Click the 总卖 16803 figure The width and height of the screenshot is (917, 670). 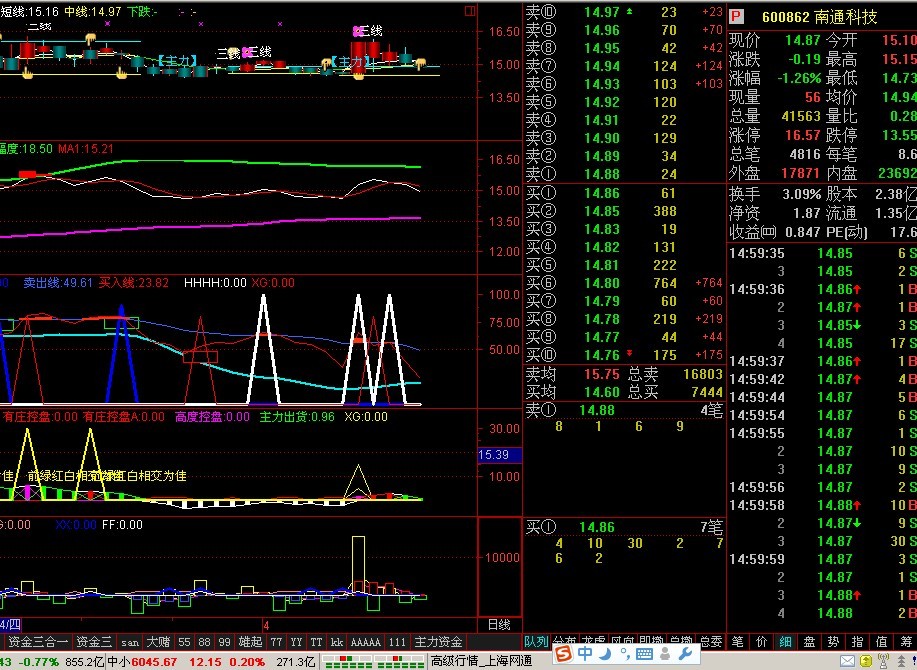(702, 374)
